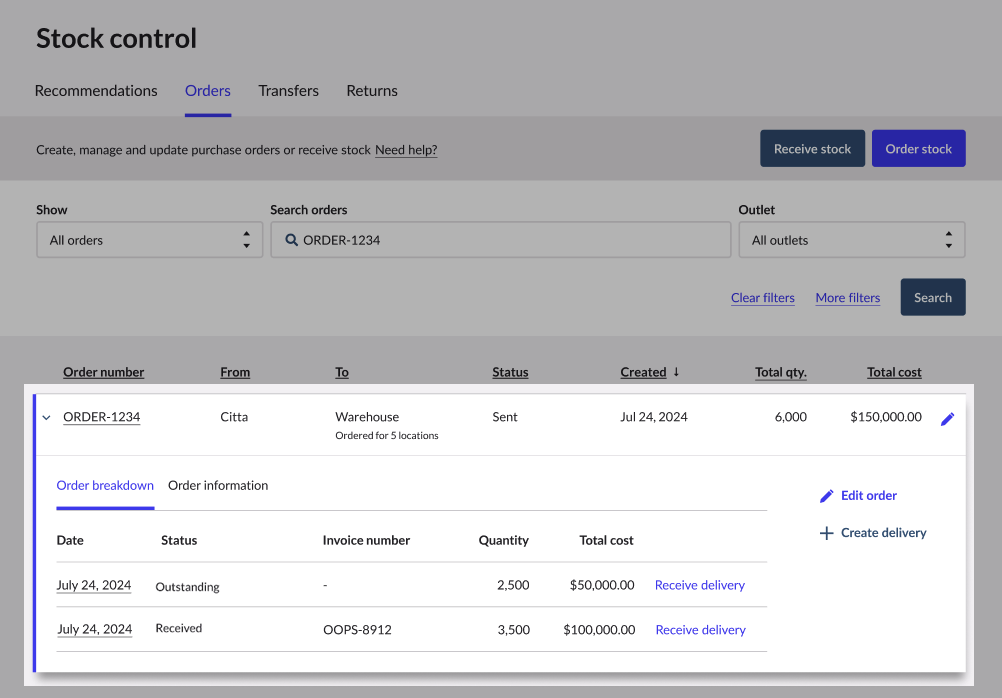Click the Invoice number column header
Viewport: 1002px width, 698px height.
pyautogui.click(x=366, y=540)
